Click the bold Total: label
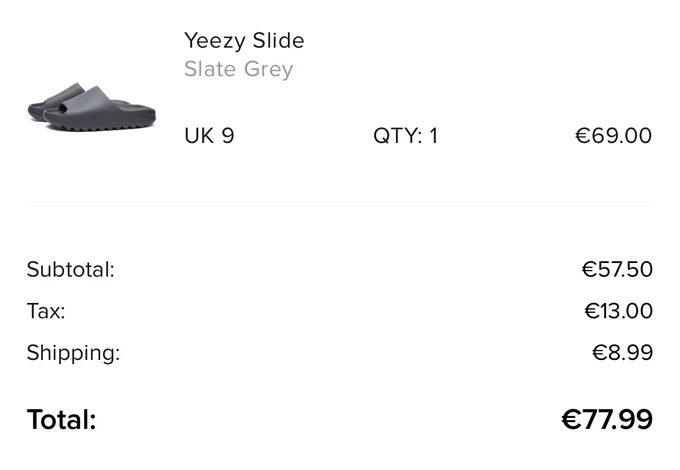Viewport: 680px width, 470px height. pos(62,420)
